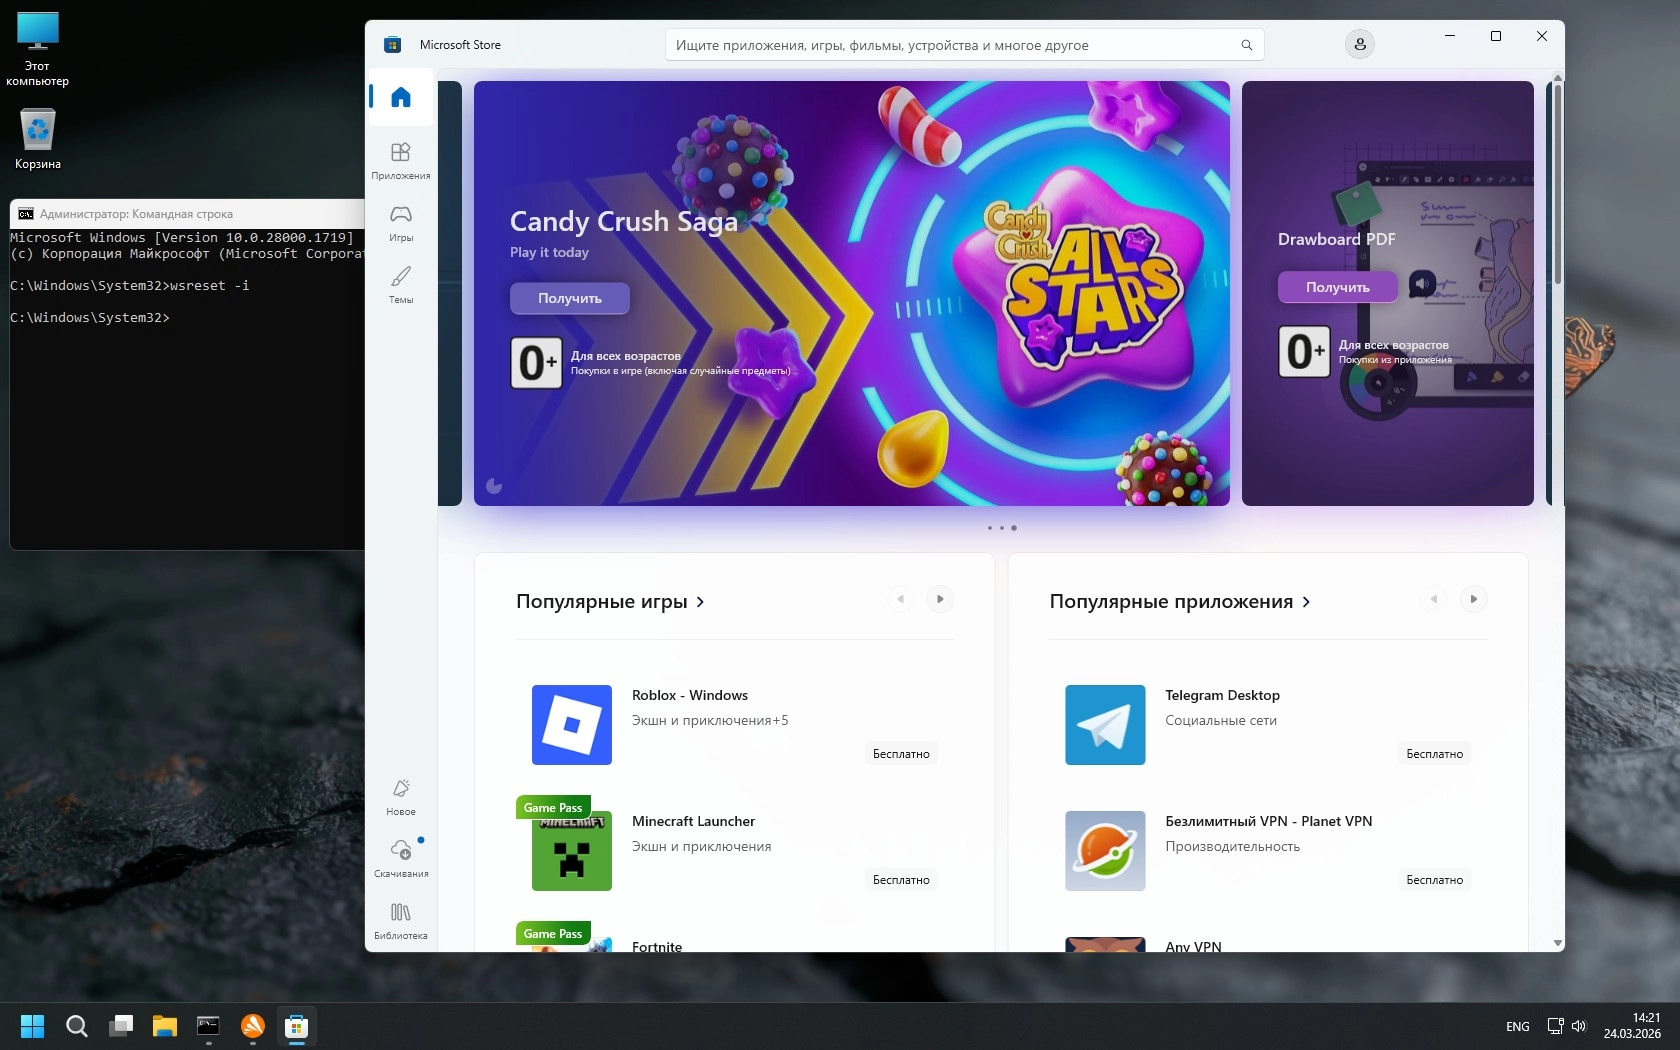
Task: Open the Minecraft Launcher app icon
Action: click(x=572, y=851)
